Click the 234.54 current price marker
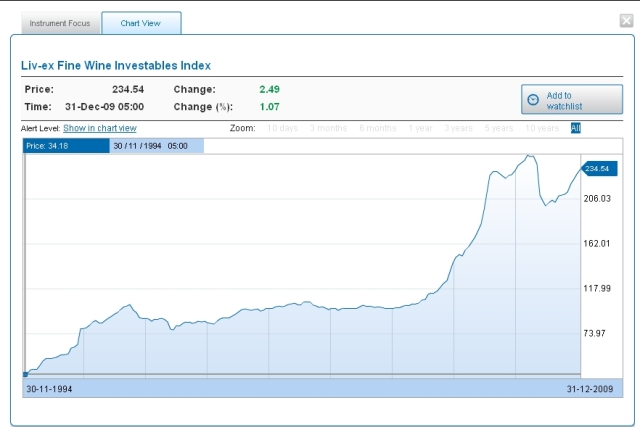Screen dimensions: 640x427 600,169
